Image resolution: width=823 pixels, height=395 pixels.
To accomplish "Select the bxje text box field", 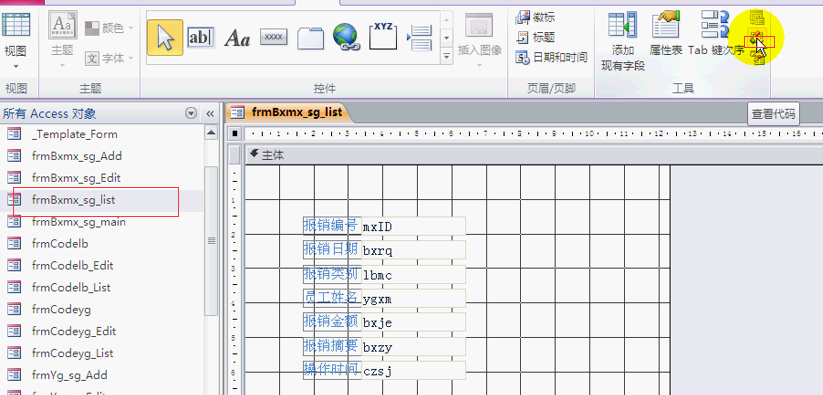I will tap(414, 323).
